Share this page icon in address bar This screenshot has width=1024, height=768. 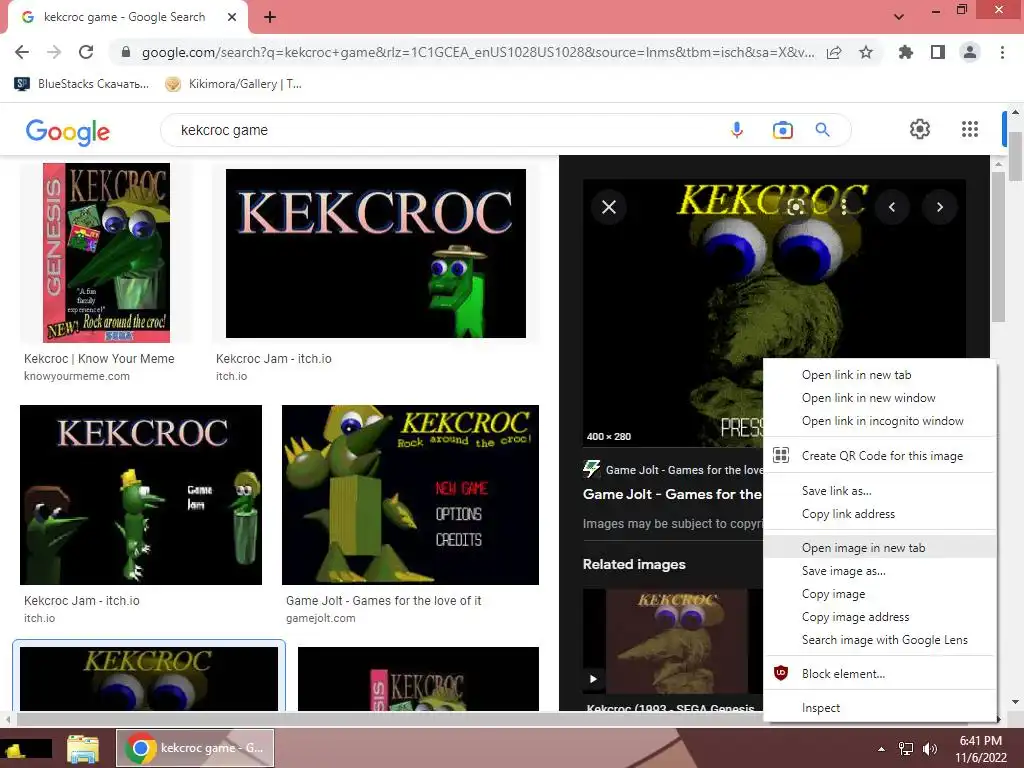pos(834,52)
